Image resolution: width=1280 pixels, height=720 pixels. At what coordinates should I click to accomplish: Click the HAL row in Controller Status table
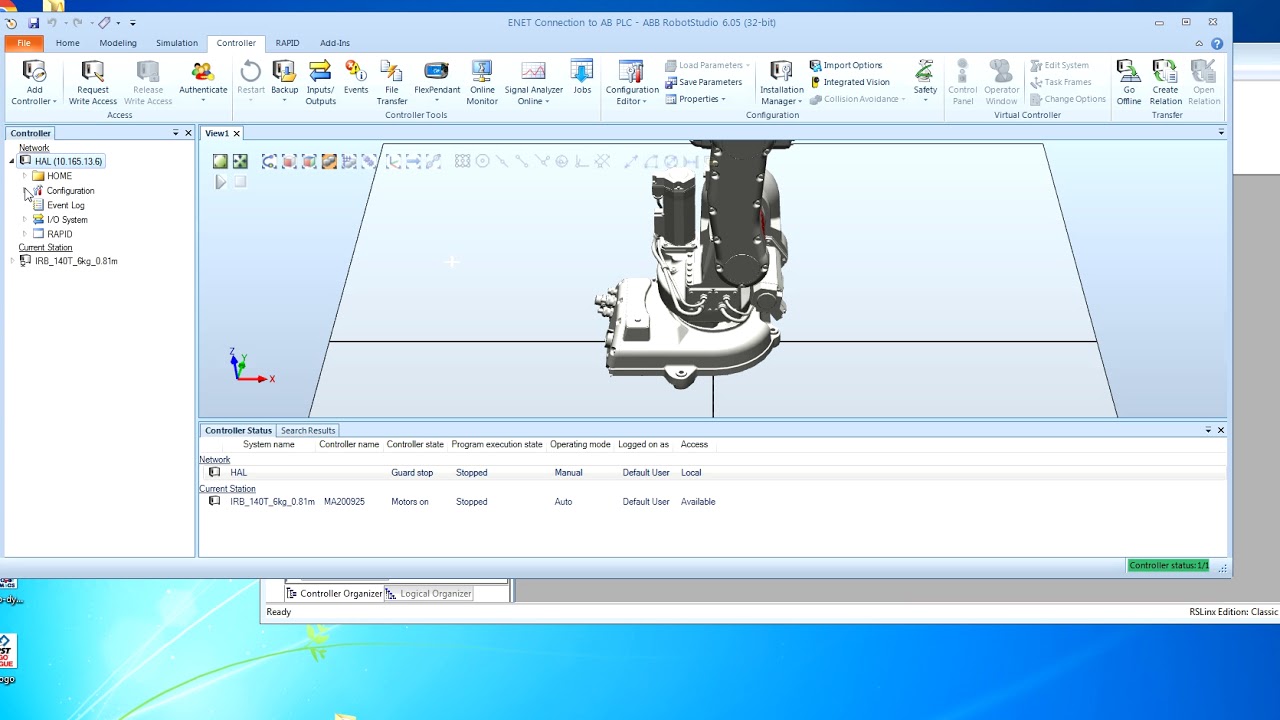click(x=712, y=473)
